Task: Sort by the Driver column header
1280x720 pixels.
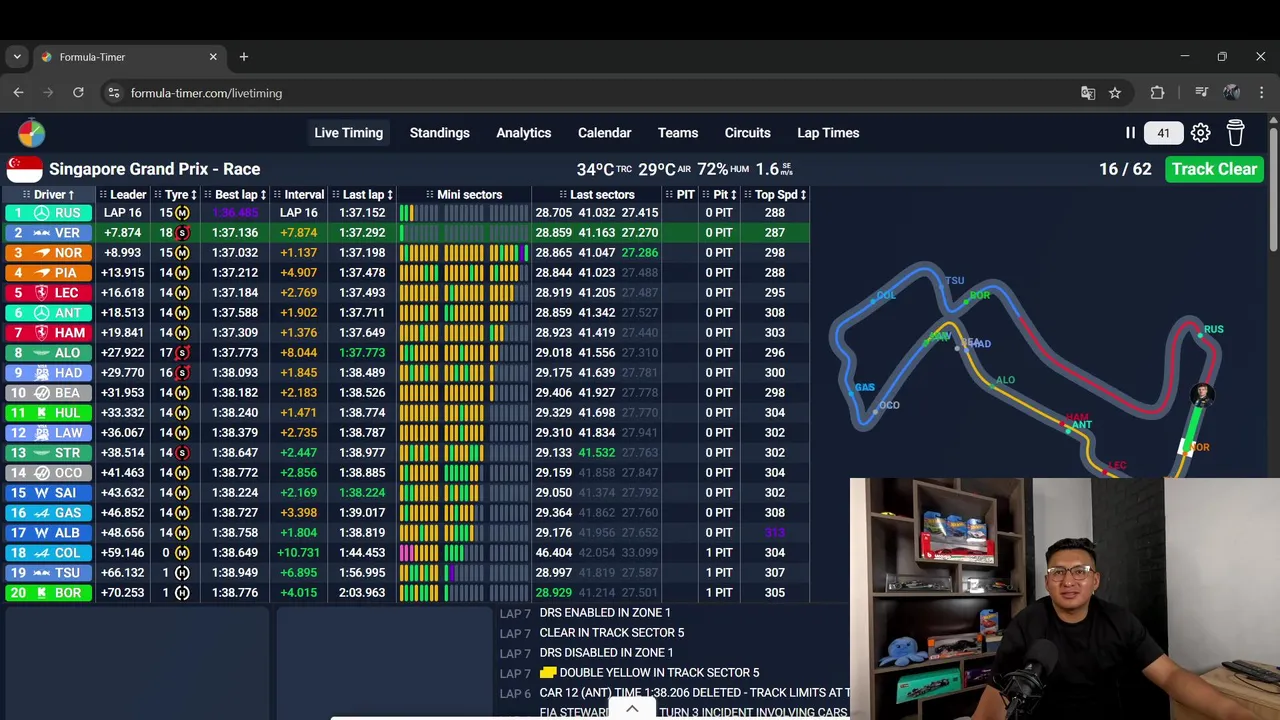Action: pyautogui.click(x=49, y=195)
